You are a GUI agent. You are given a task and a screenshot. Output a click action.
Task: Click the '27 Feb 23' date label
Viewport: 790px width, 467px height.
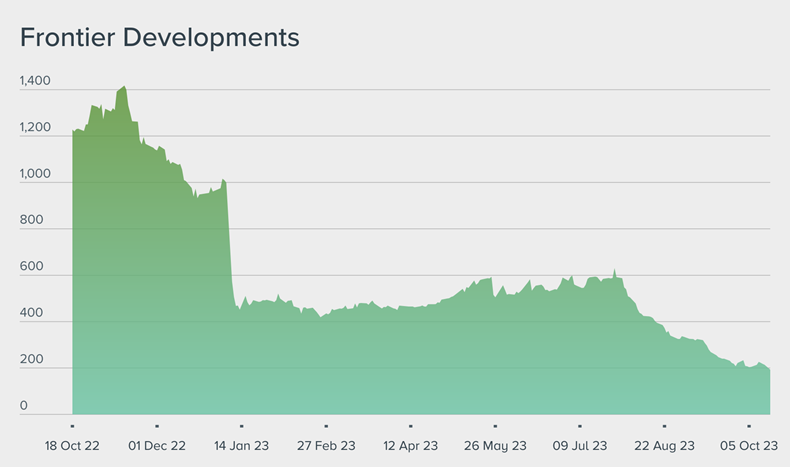pyautogui.click(x=326, y=446)
